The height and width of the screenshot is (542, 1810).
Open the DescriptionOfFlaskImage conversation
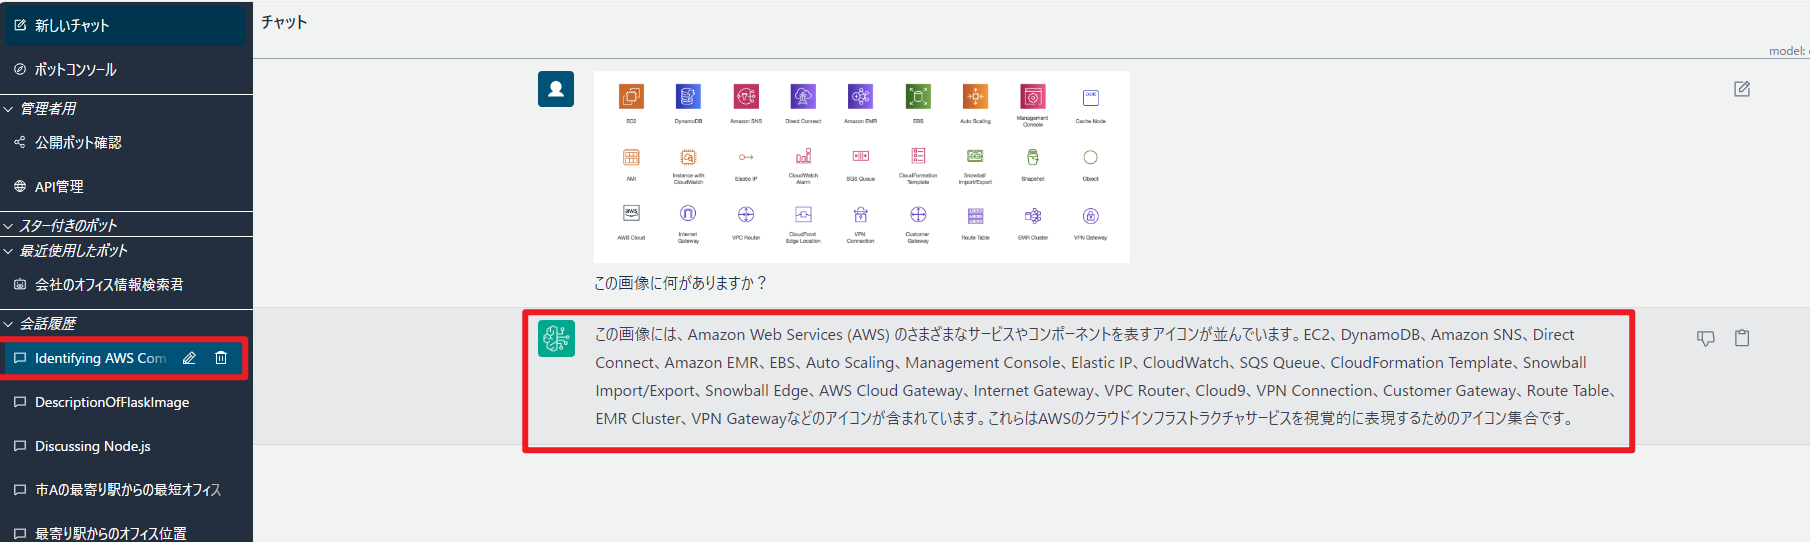(x=112, y=402)
